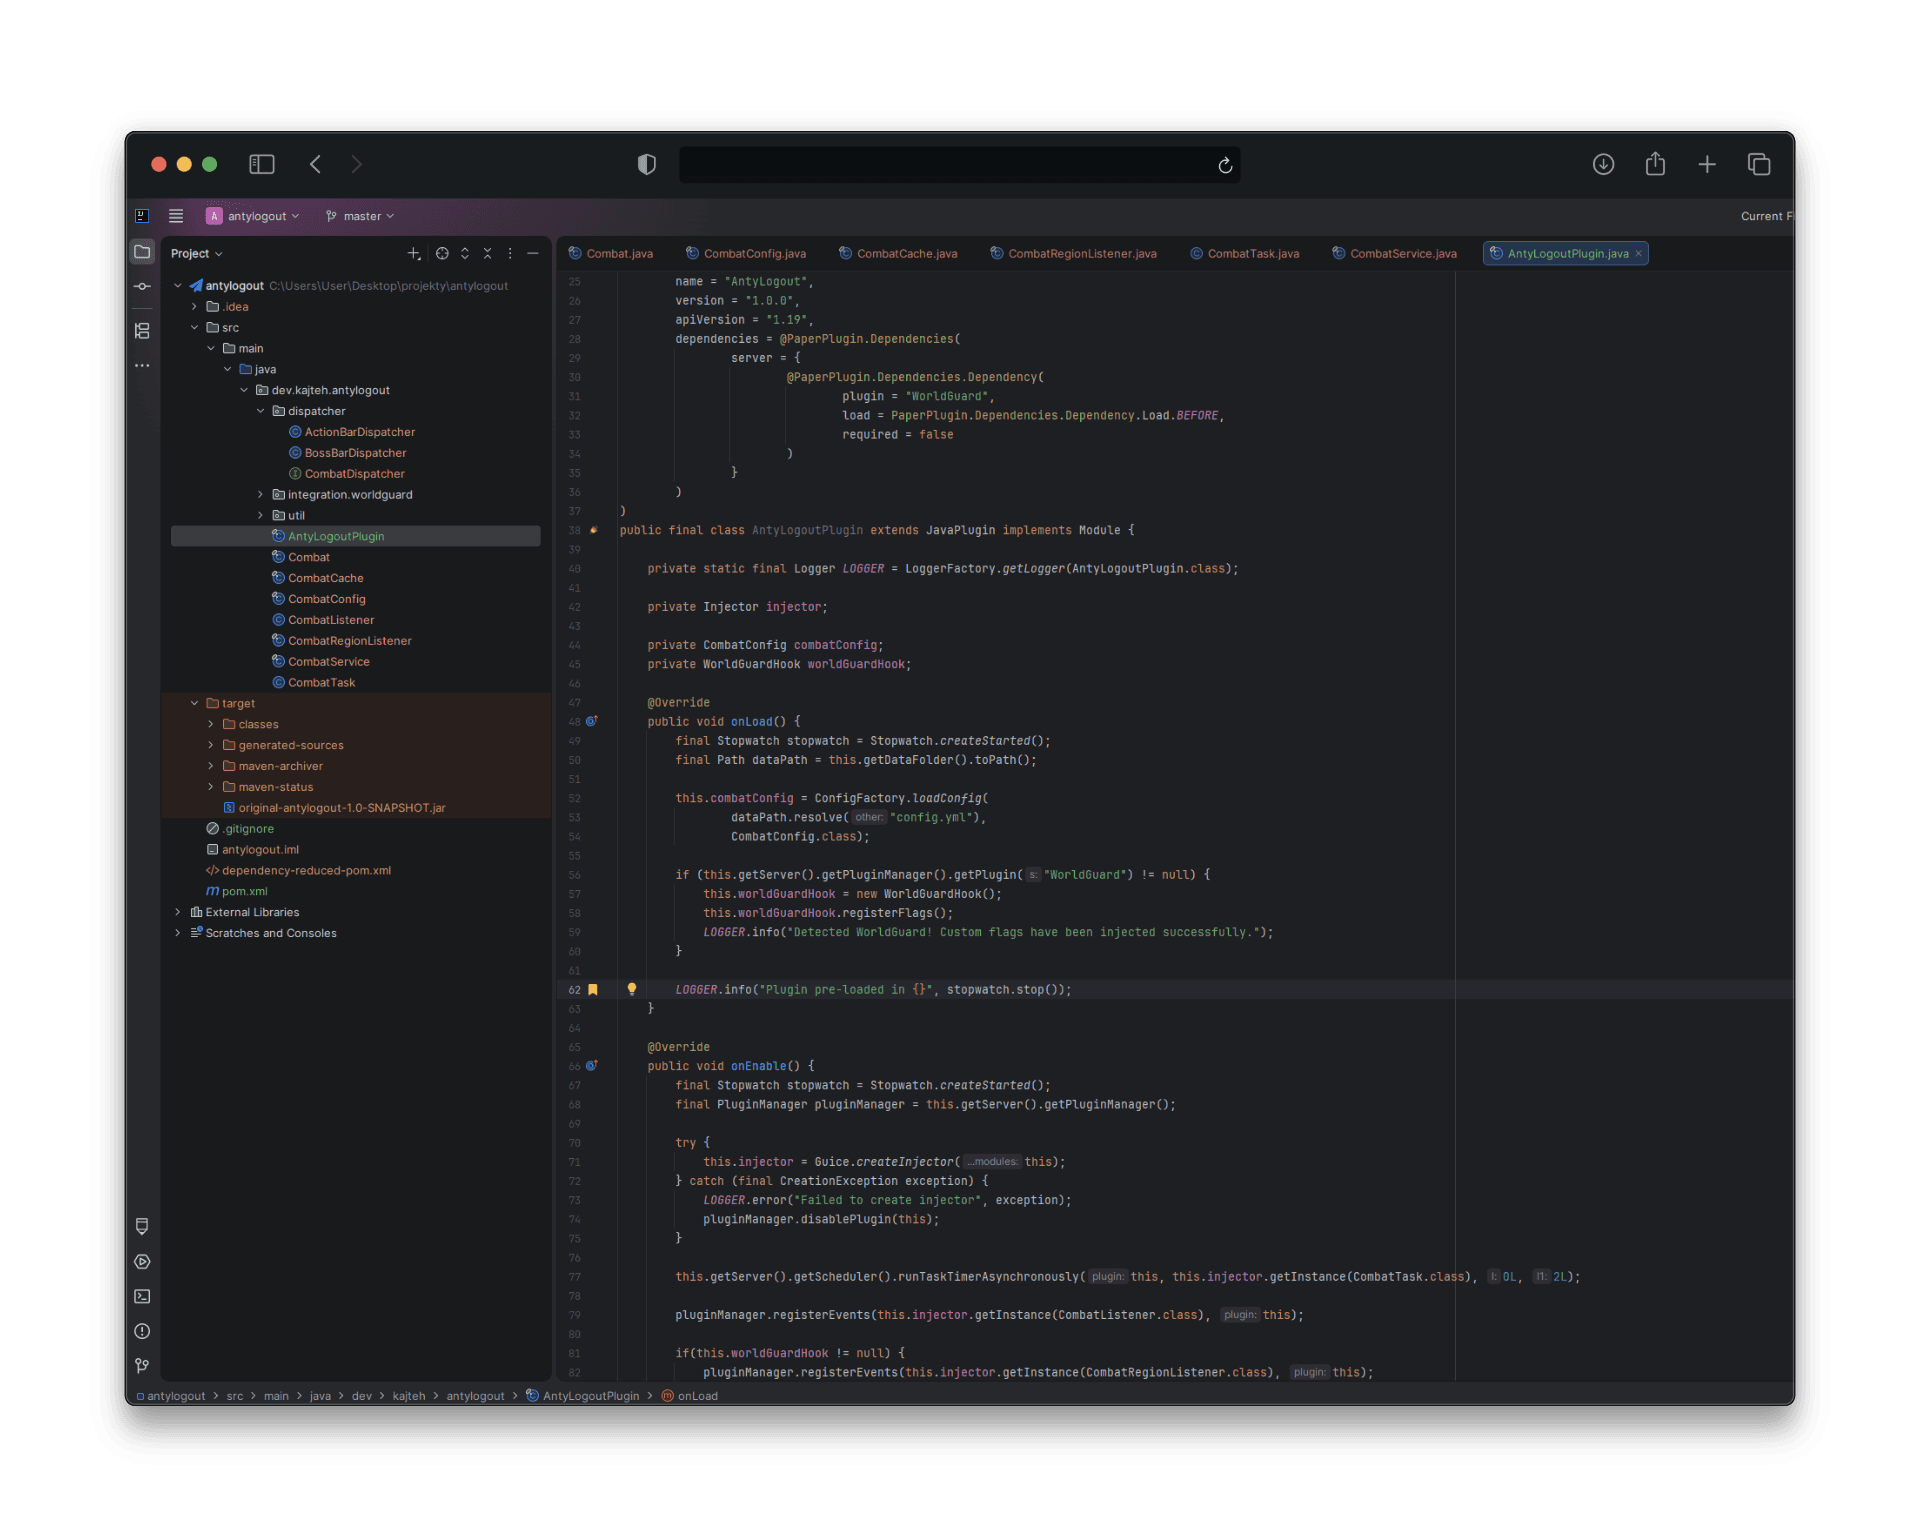Open the Git tool window
1920x1536 pixels.
141,1366
